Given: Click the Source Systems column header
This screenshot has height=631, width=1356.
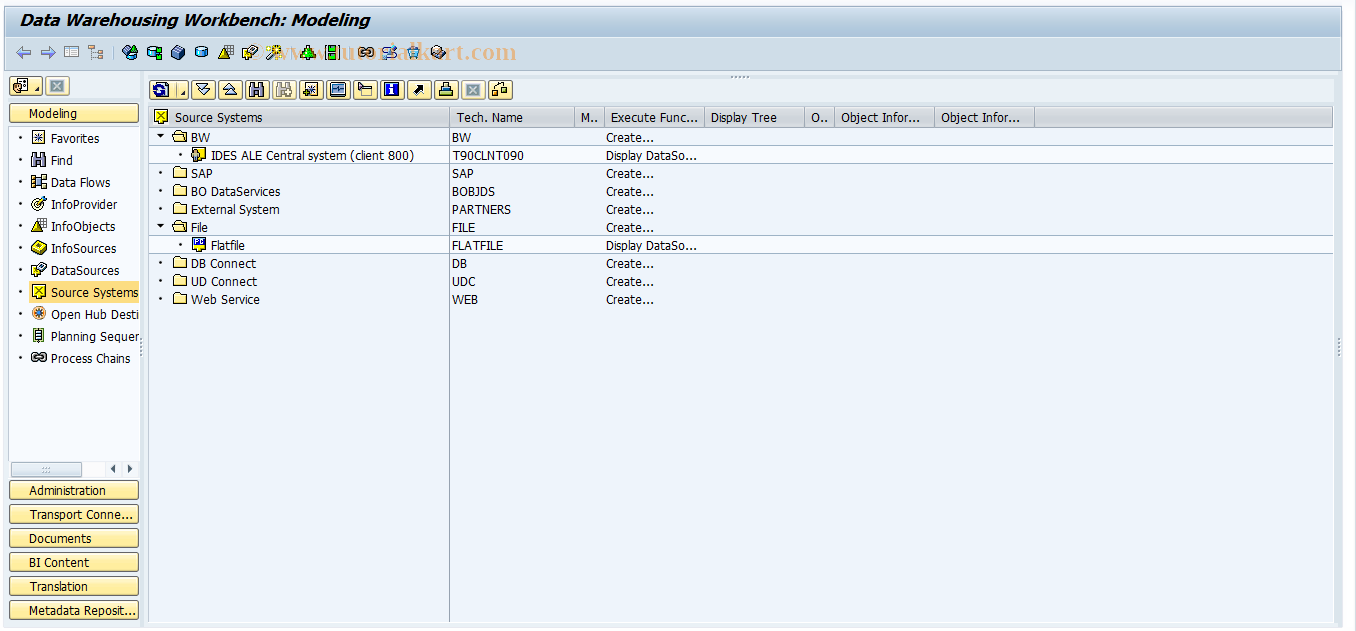Looking at the screenshot, I should 299,117.
